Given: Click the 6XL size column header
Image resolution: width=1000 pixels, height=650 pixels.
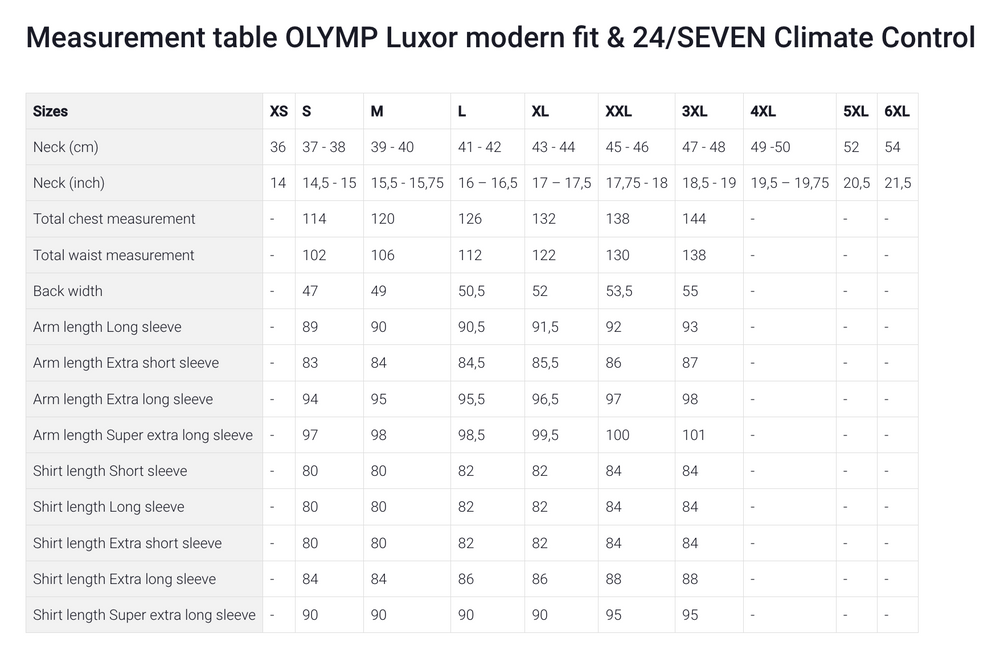Looking at the screenshot, I should point(897,111).
